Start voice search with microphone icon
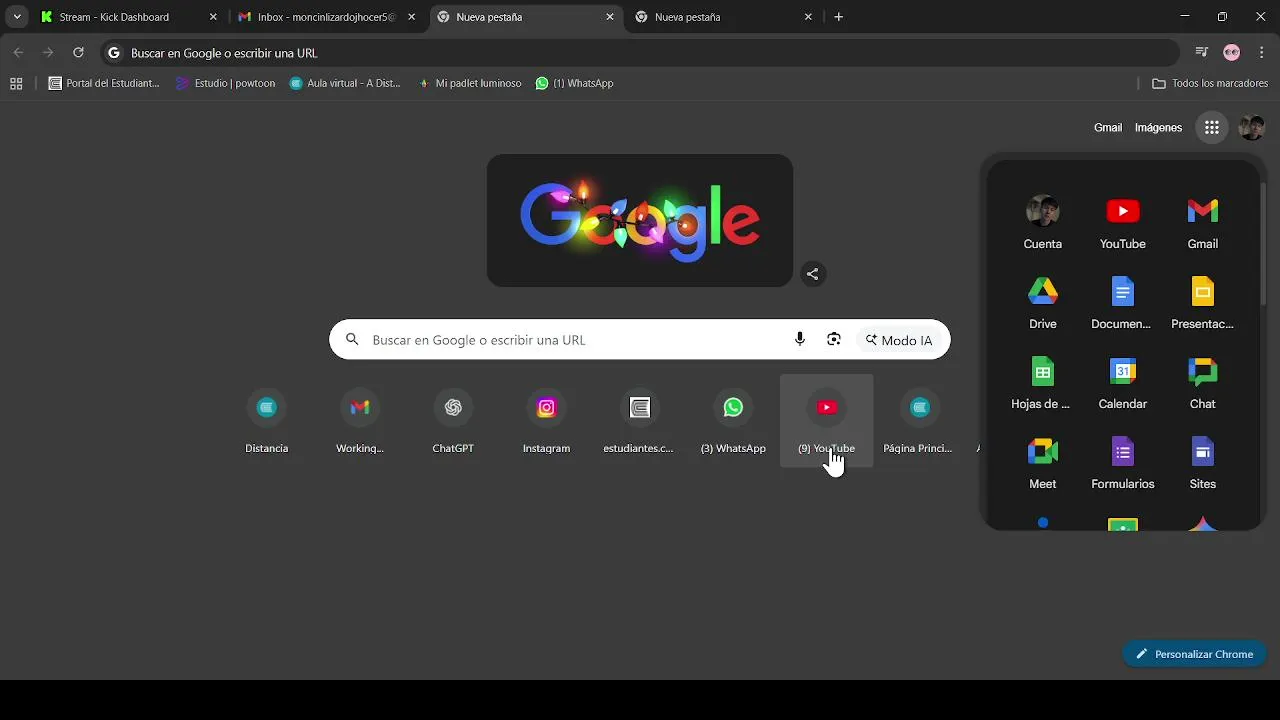This screenshot has width=1280, height=720. [799, 340]
